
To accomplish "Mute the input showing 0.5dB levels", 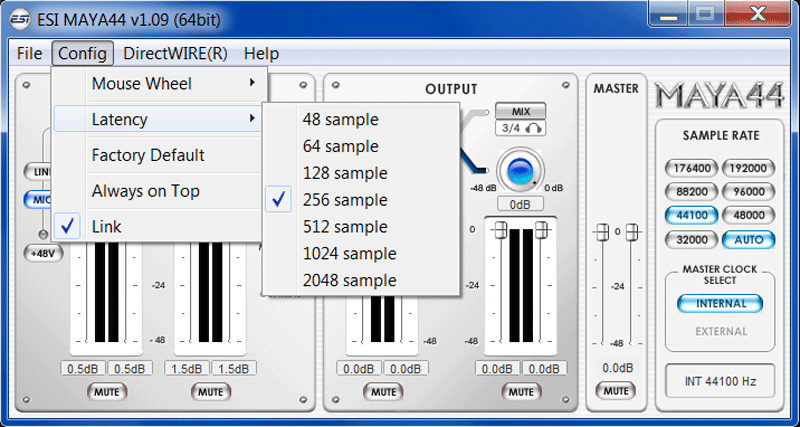I will (107, 392).
